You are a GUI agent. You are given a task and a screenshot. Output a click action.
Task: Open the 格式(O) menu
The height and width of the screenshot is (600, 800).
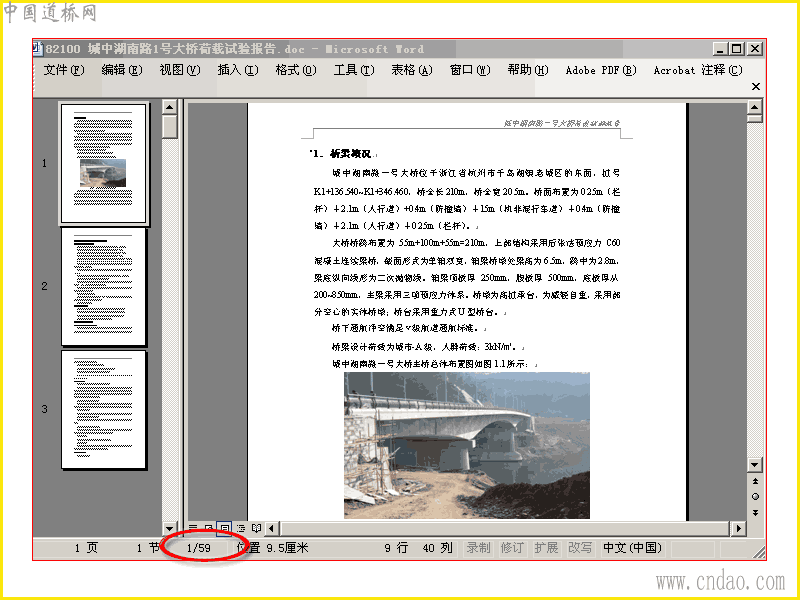point(295,70)
